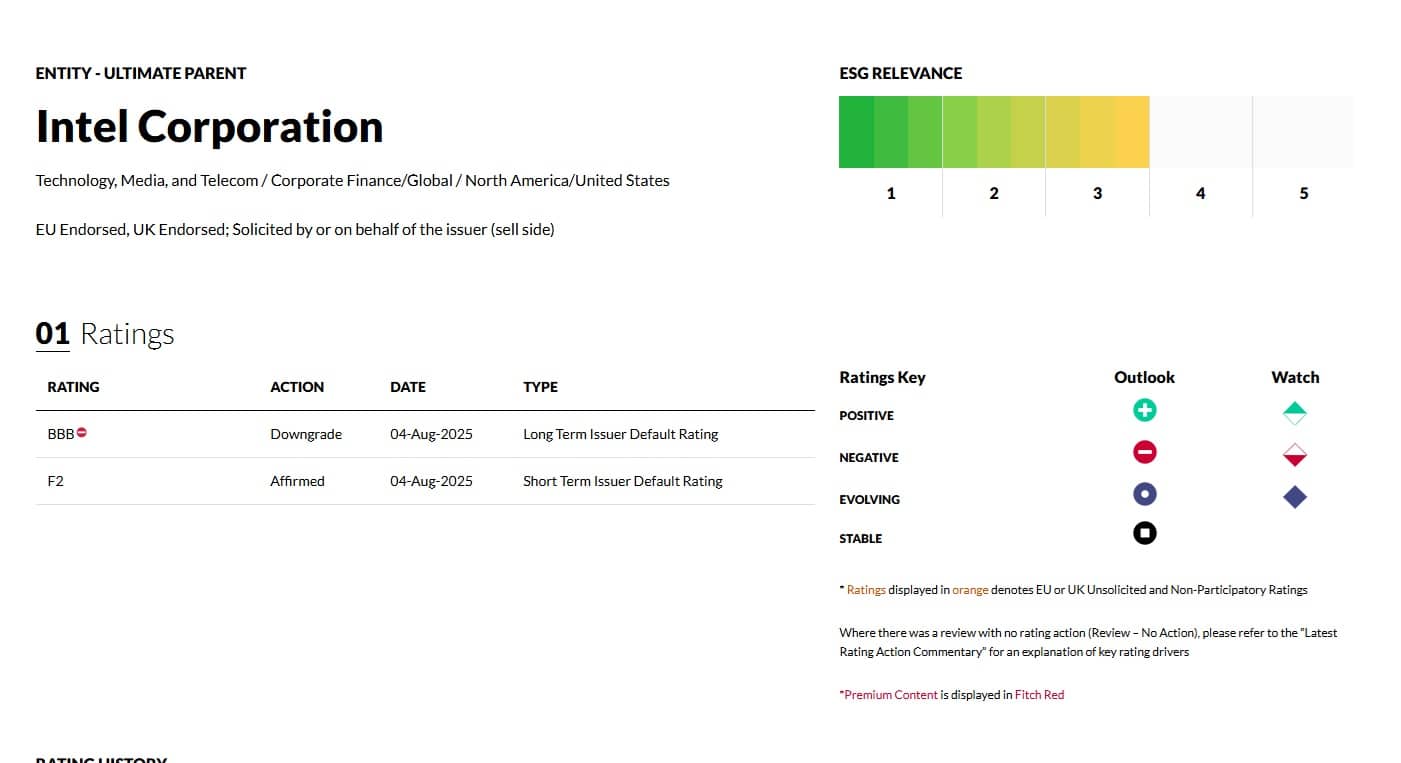Click the negative outlook icon beside BBB
Viewport: 1401px width, 763px height.
pyautogui.click(x=82, y=433)
